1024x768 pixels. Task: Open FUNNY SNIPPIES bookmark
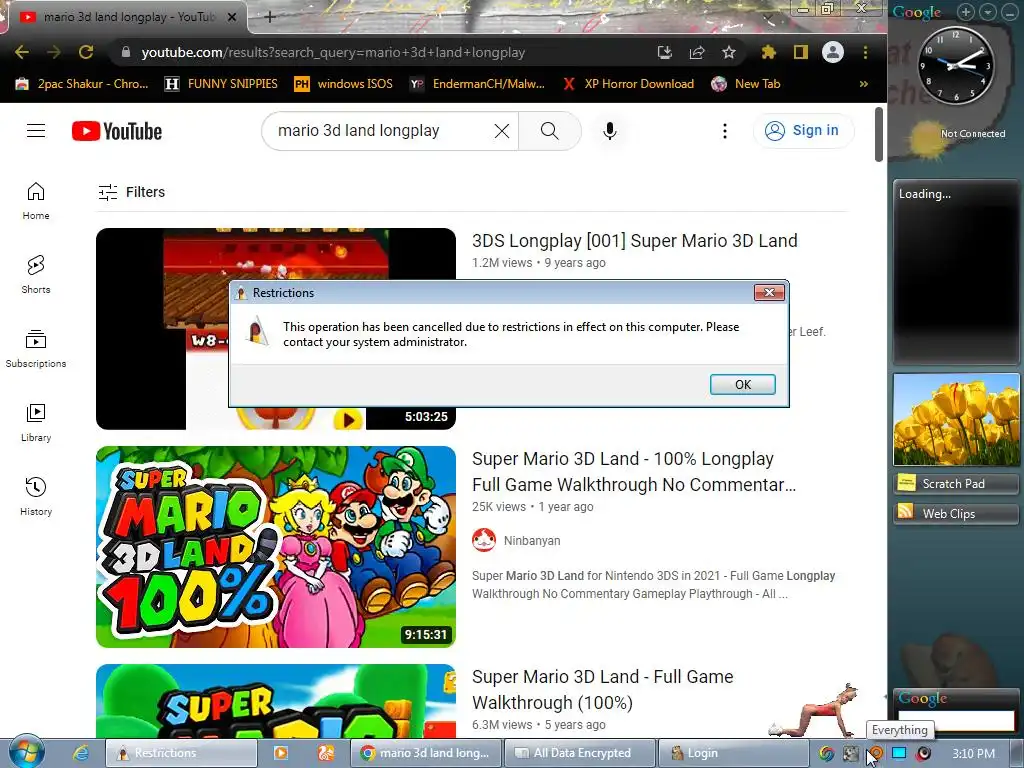[x=222, y=84]
